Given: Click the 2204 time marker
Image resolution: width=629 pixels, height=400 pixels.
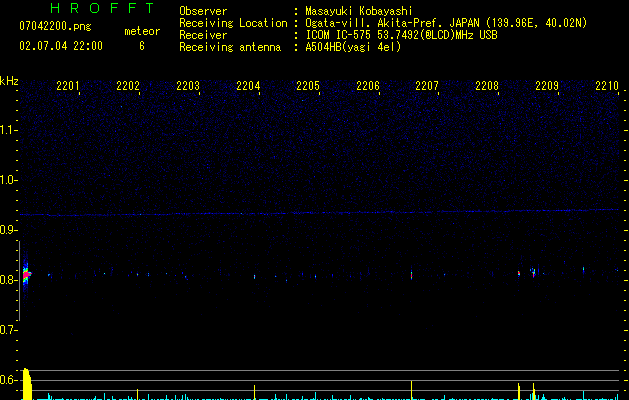Looking at the screenshot, I should tap(248, 86).
